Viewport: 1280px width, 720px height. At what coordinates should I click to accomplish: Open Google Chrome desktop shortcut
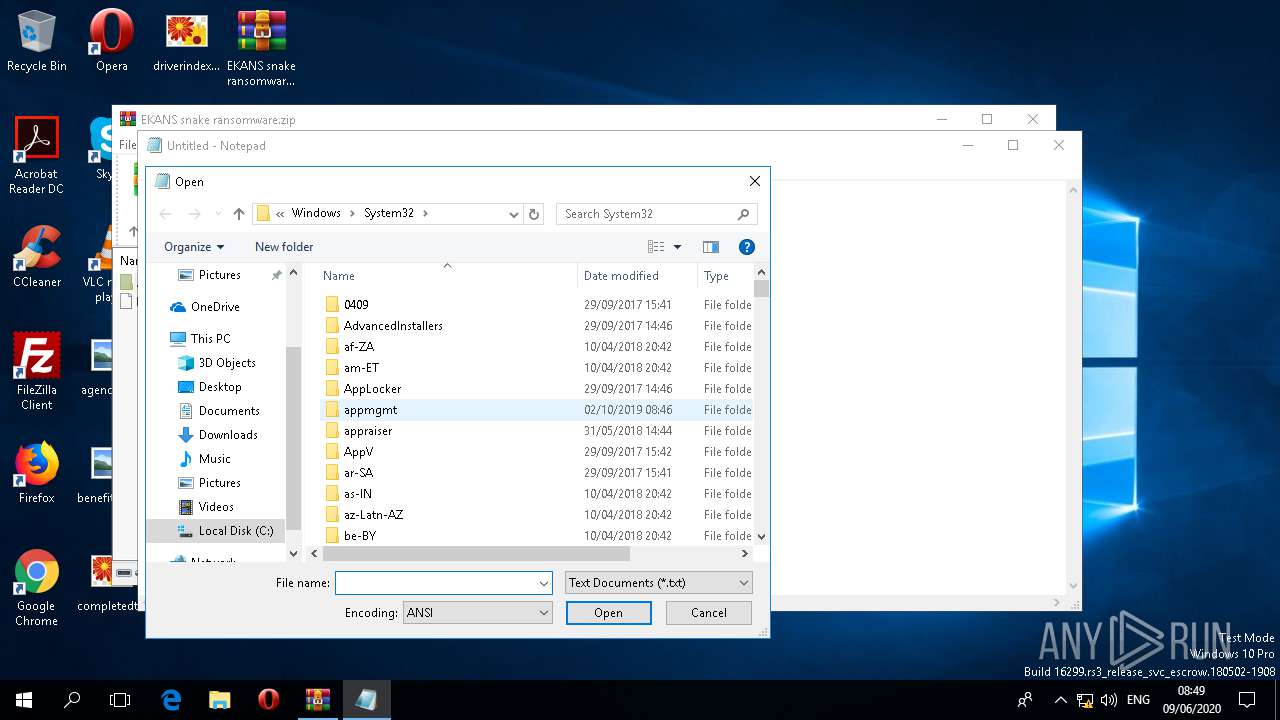pyautogui.click(x=36, y=588)
